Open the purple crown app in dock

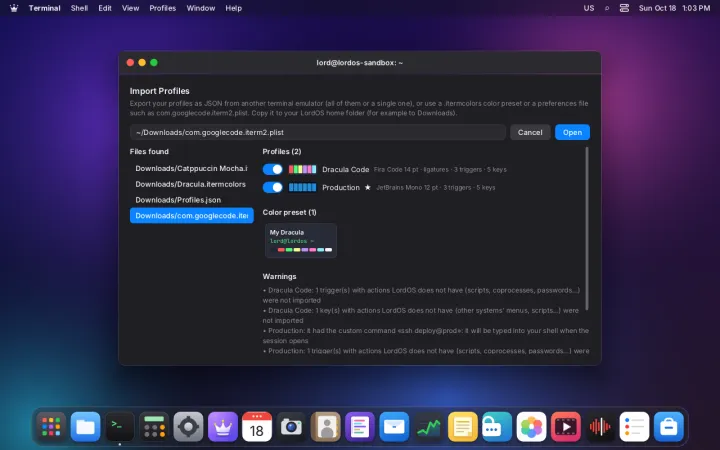pyautogui.click(x=223, y=427)
